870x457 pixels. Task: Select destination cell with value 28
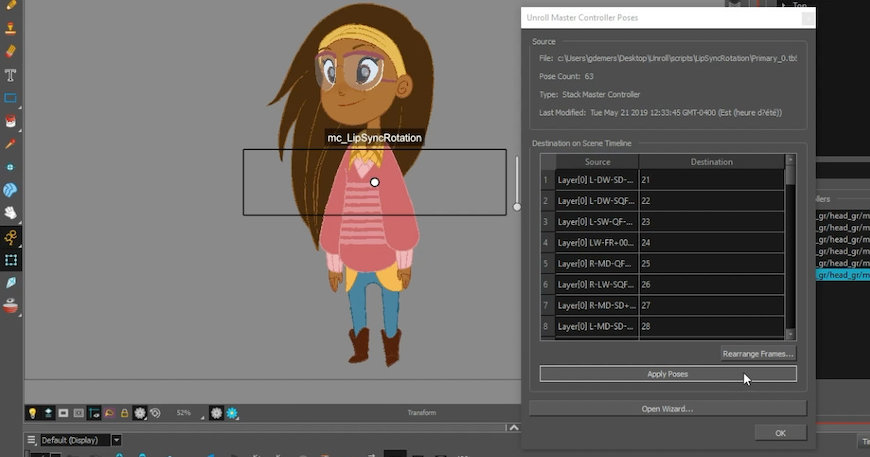[712, 326]
